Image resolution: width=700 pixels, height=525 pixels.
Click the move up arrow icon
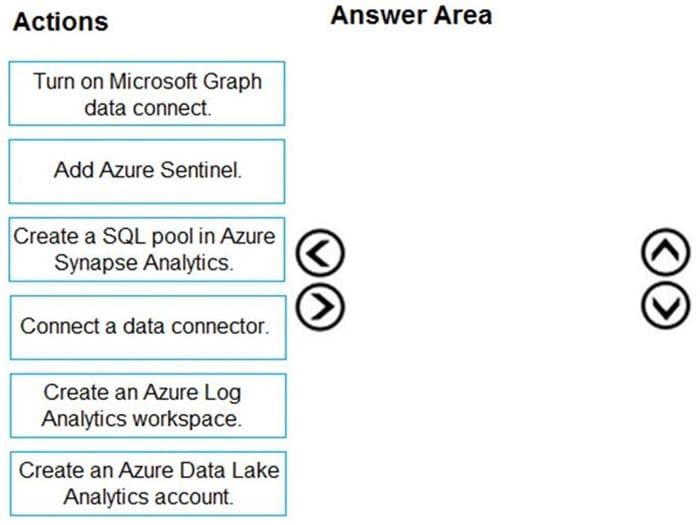(666, 252)
